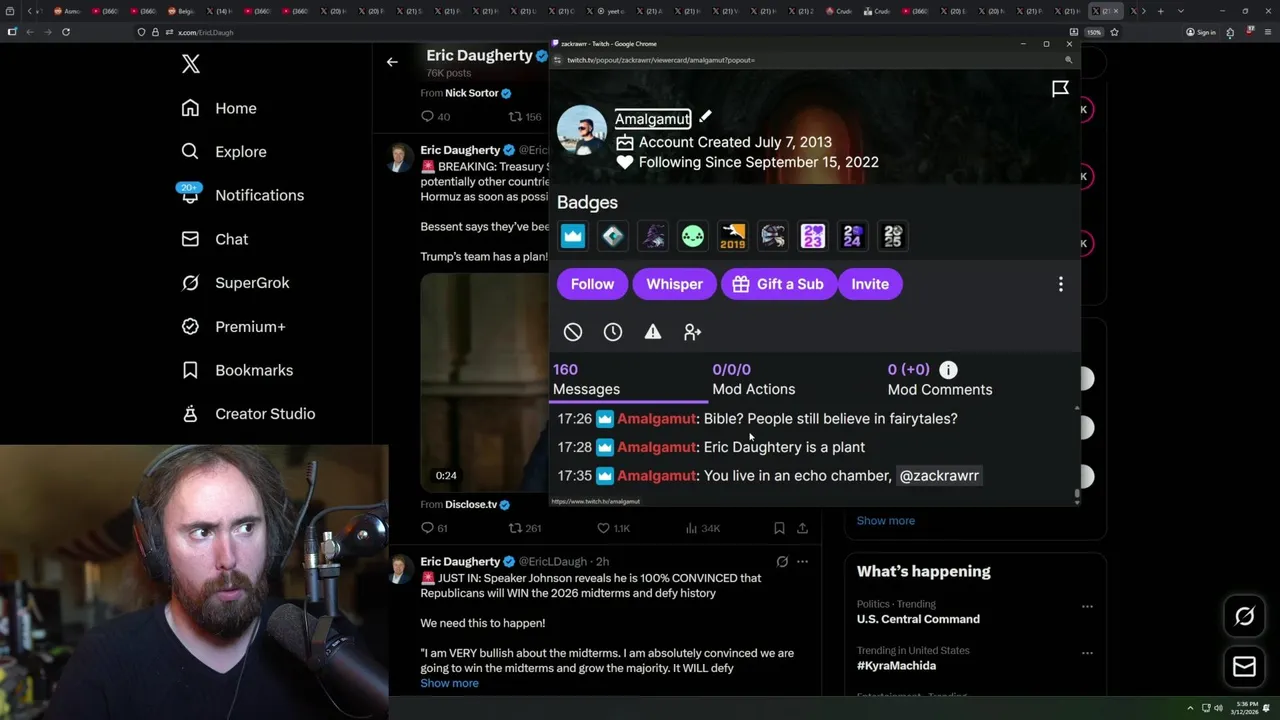Open Explore search in the X sidebar
This screenshot has width=1280, height=720.
click(224, 152)
